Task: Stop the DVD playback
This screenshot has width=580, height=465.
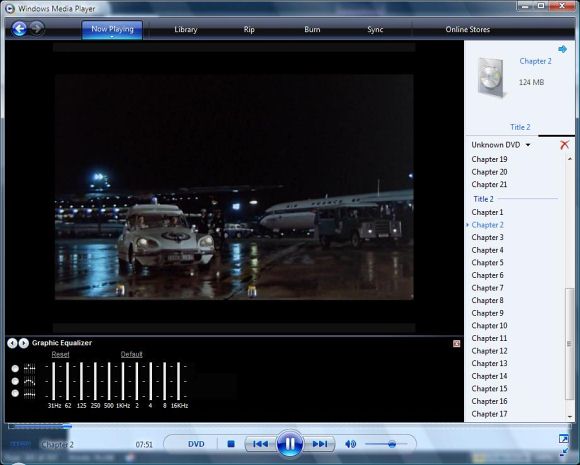Action: (x=231, y=444)
